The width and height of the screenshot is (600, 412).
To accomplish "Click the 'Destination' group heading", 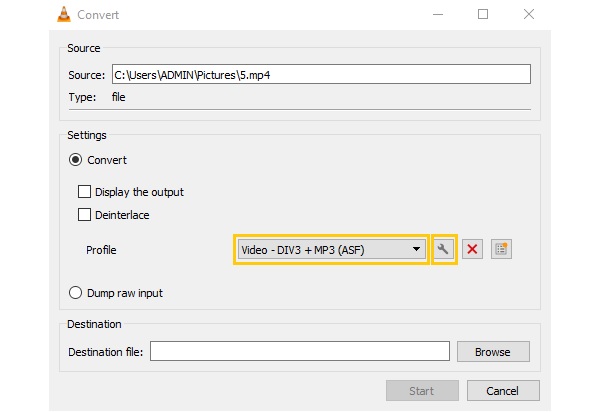I will (x=94, y=324).
